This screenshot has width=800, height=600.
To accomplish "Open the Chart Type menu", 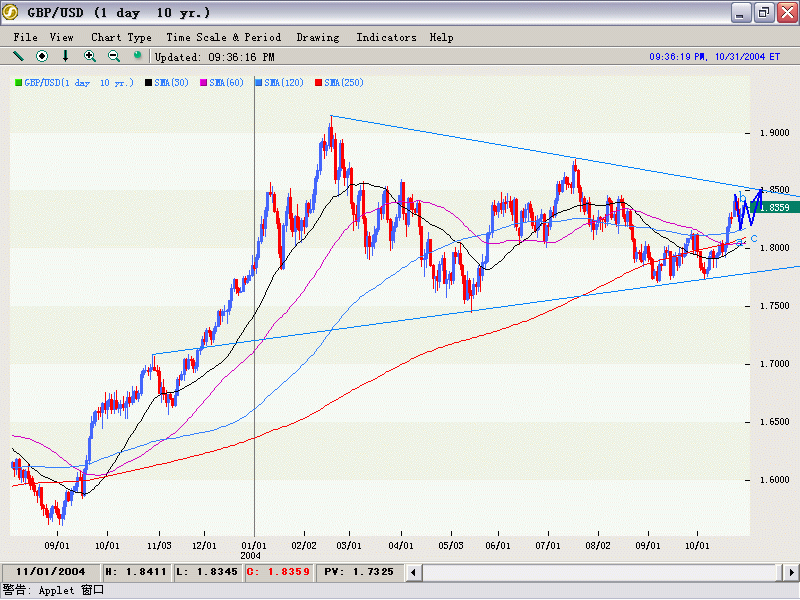I will click(121, 37).
